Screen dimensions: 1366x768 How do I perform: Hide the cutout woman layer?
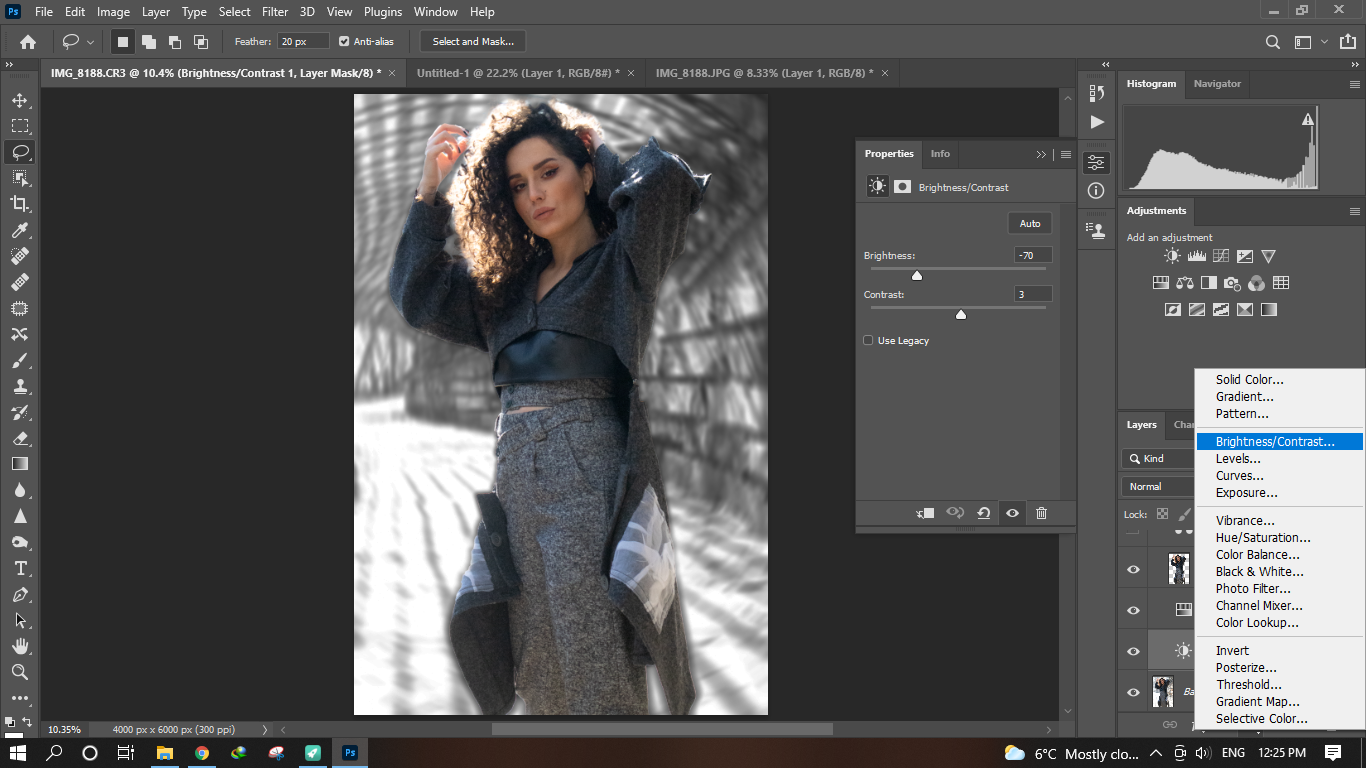tap(1133, 569)
